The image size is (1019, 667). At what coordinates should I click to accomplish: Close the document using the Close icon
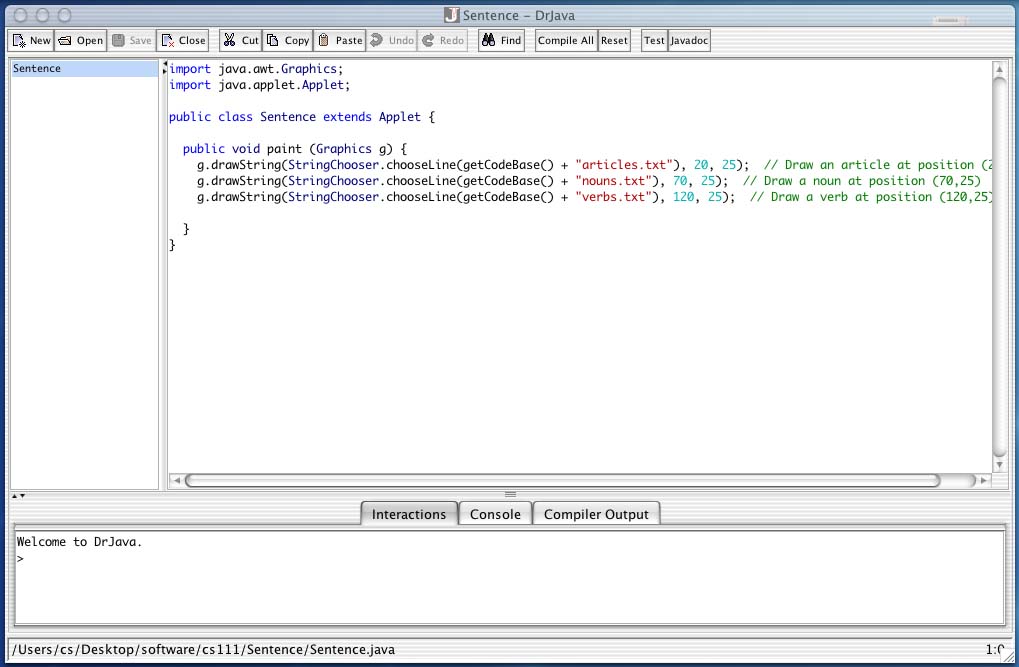coord(168,41)
